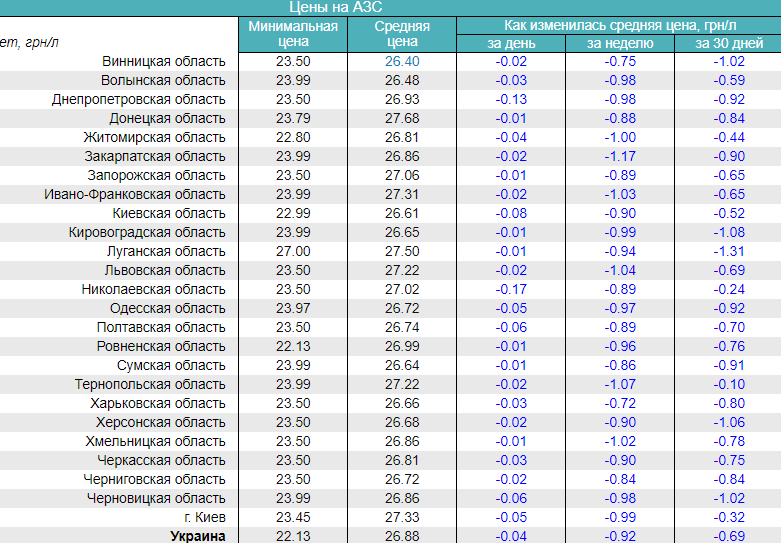Select Луганская 30-day change -1.31 cell
The height and width of the screenshot is (543, 781).
click(728, 251)
